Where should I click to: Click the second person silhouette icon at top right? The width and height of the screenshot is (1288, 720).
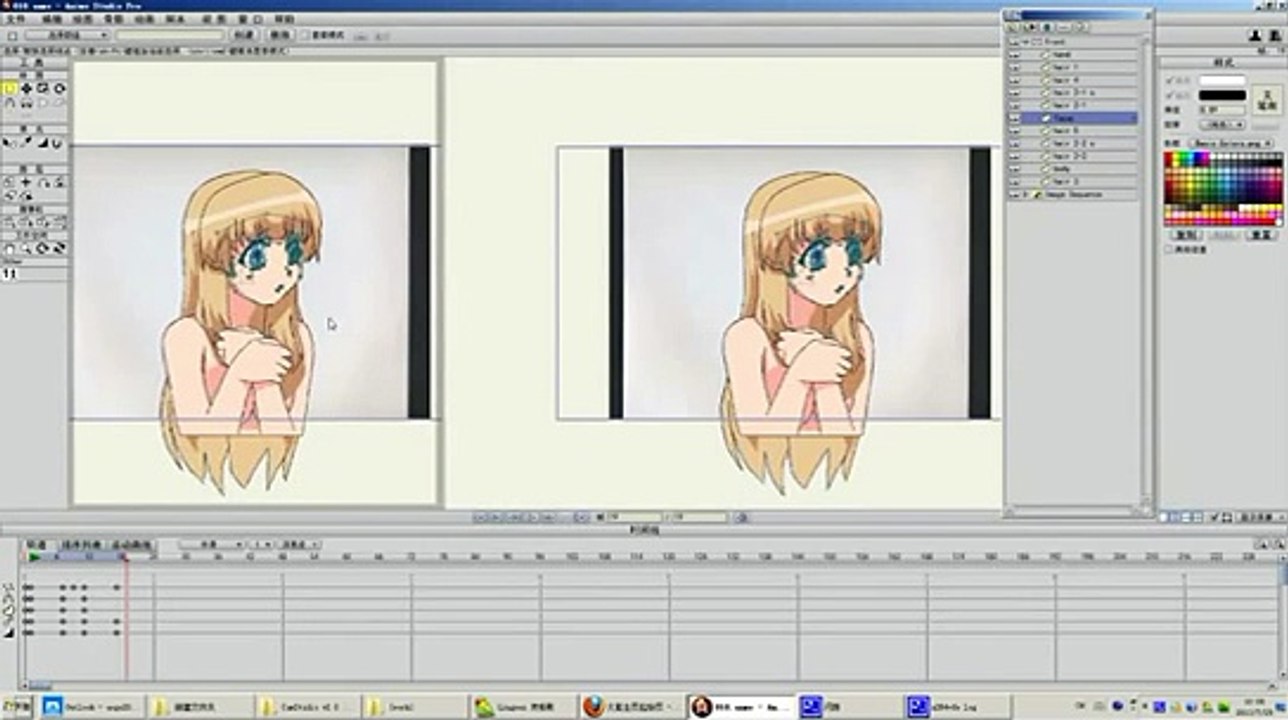(1275, 35)
